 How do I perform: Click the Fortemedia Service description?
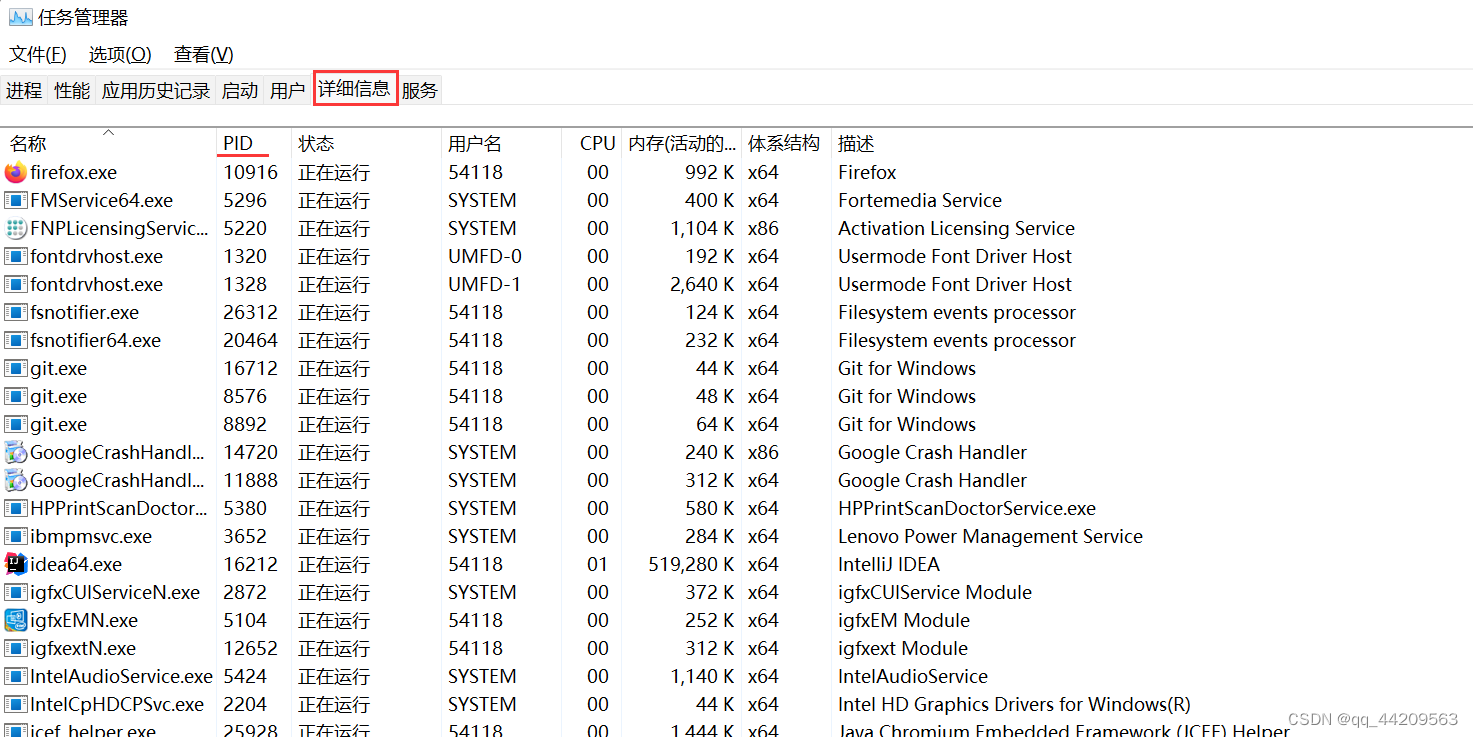pyautogui.click(x=920, y=200)
